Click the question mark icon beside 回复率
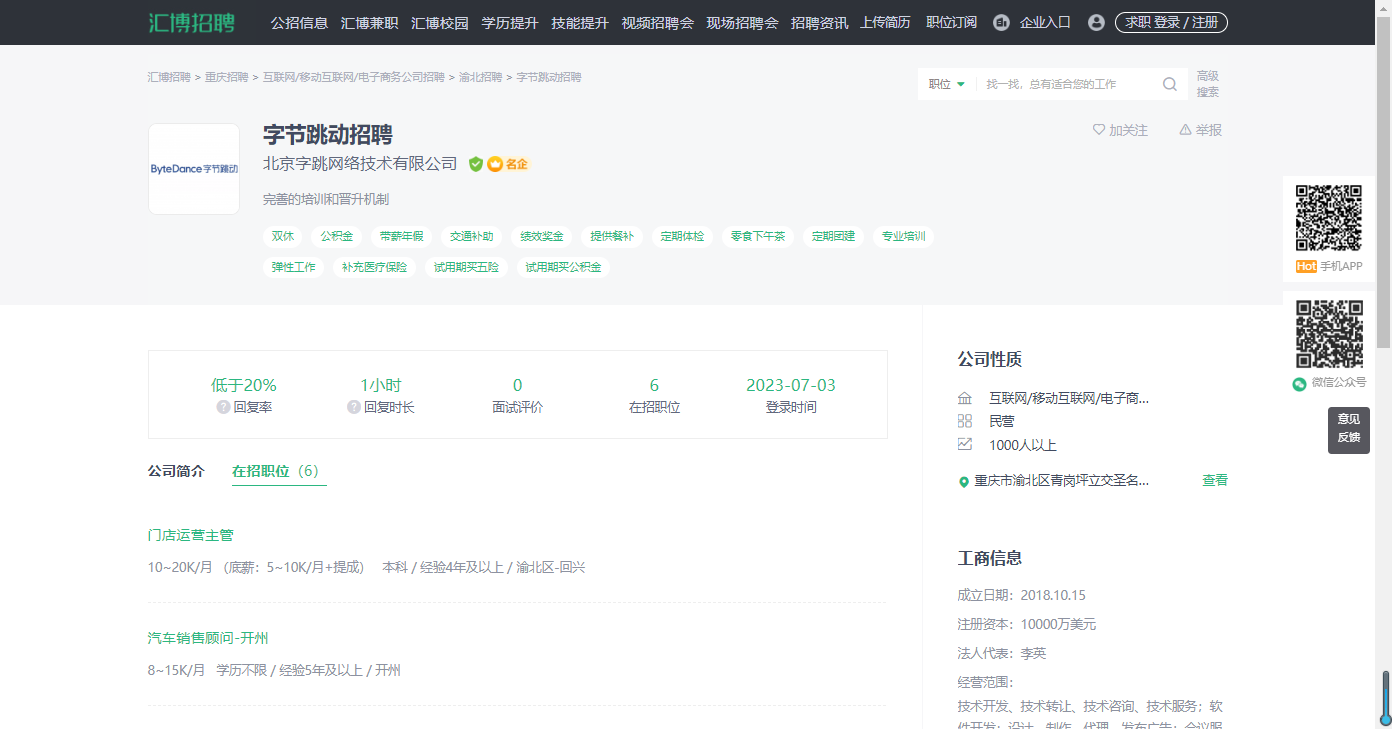1392x729 pixels. click(223, 407)
